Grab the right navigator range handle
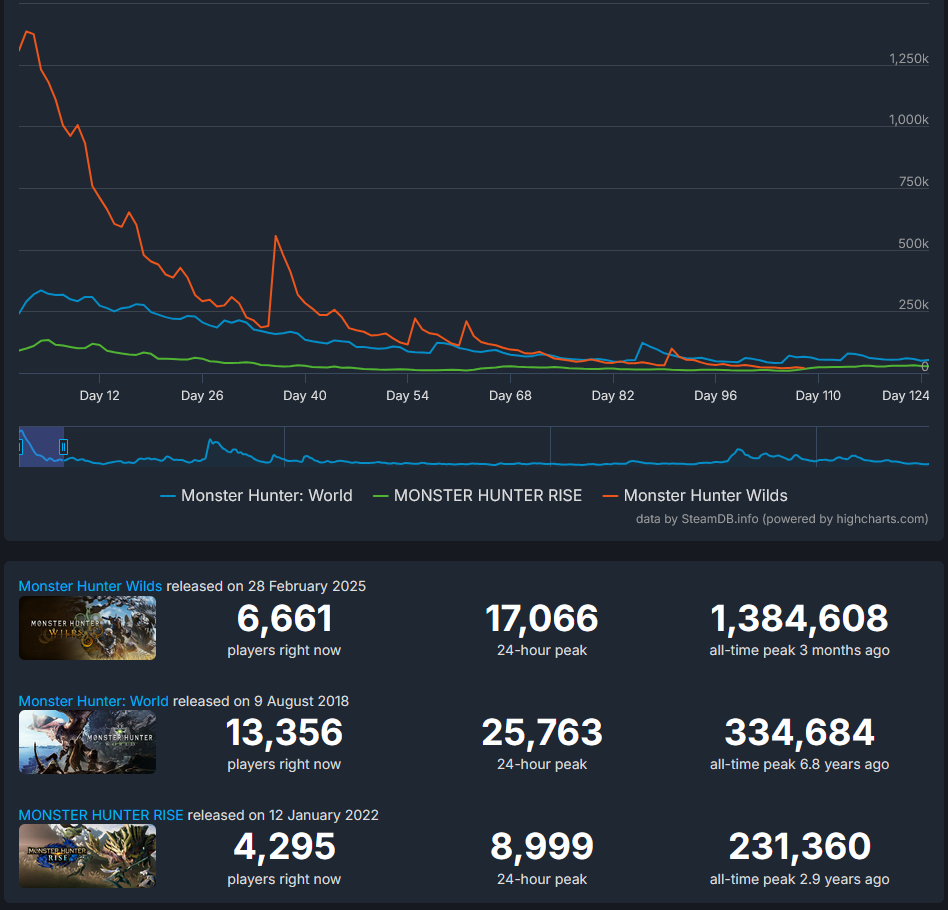Screen dimensions: 948x910 pos(63,447)
